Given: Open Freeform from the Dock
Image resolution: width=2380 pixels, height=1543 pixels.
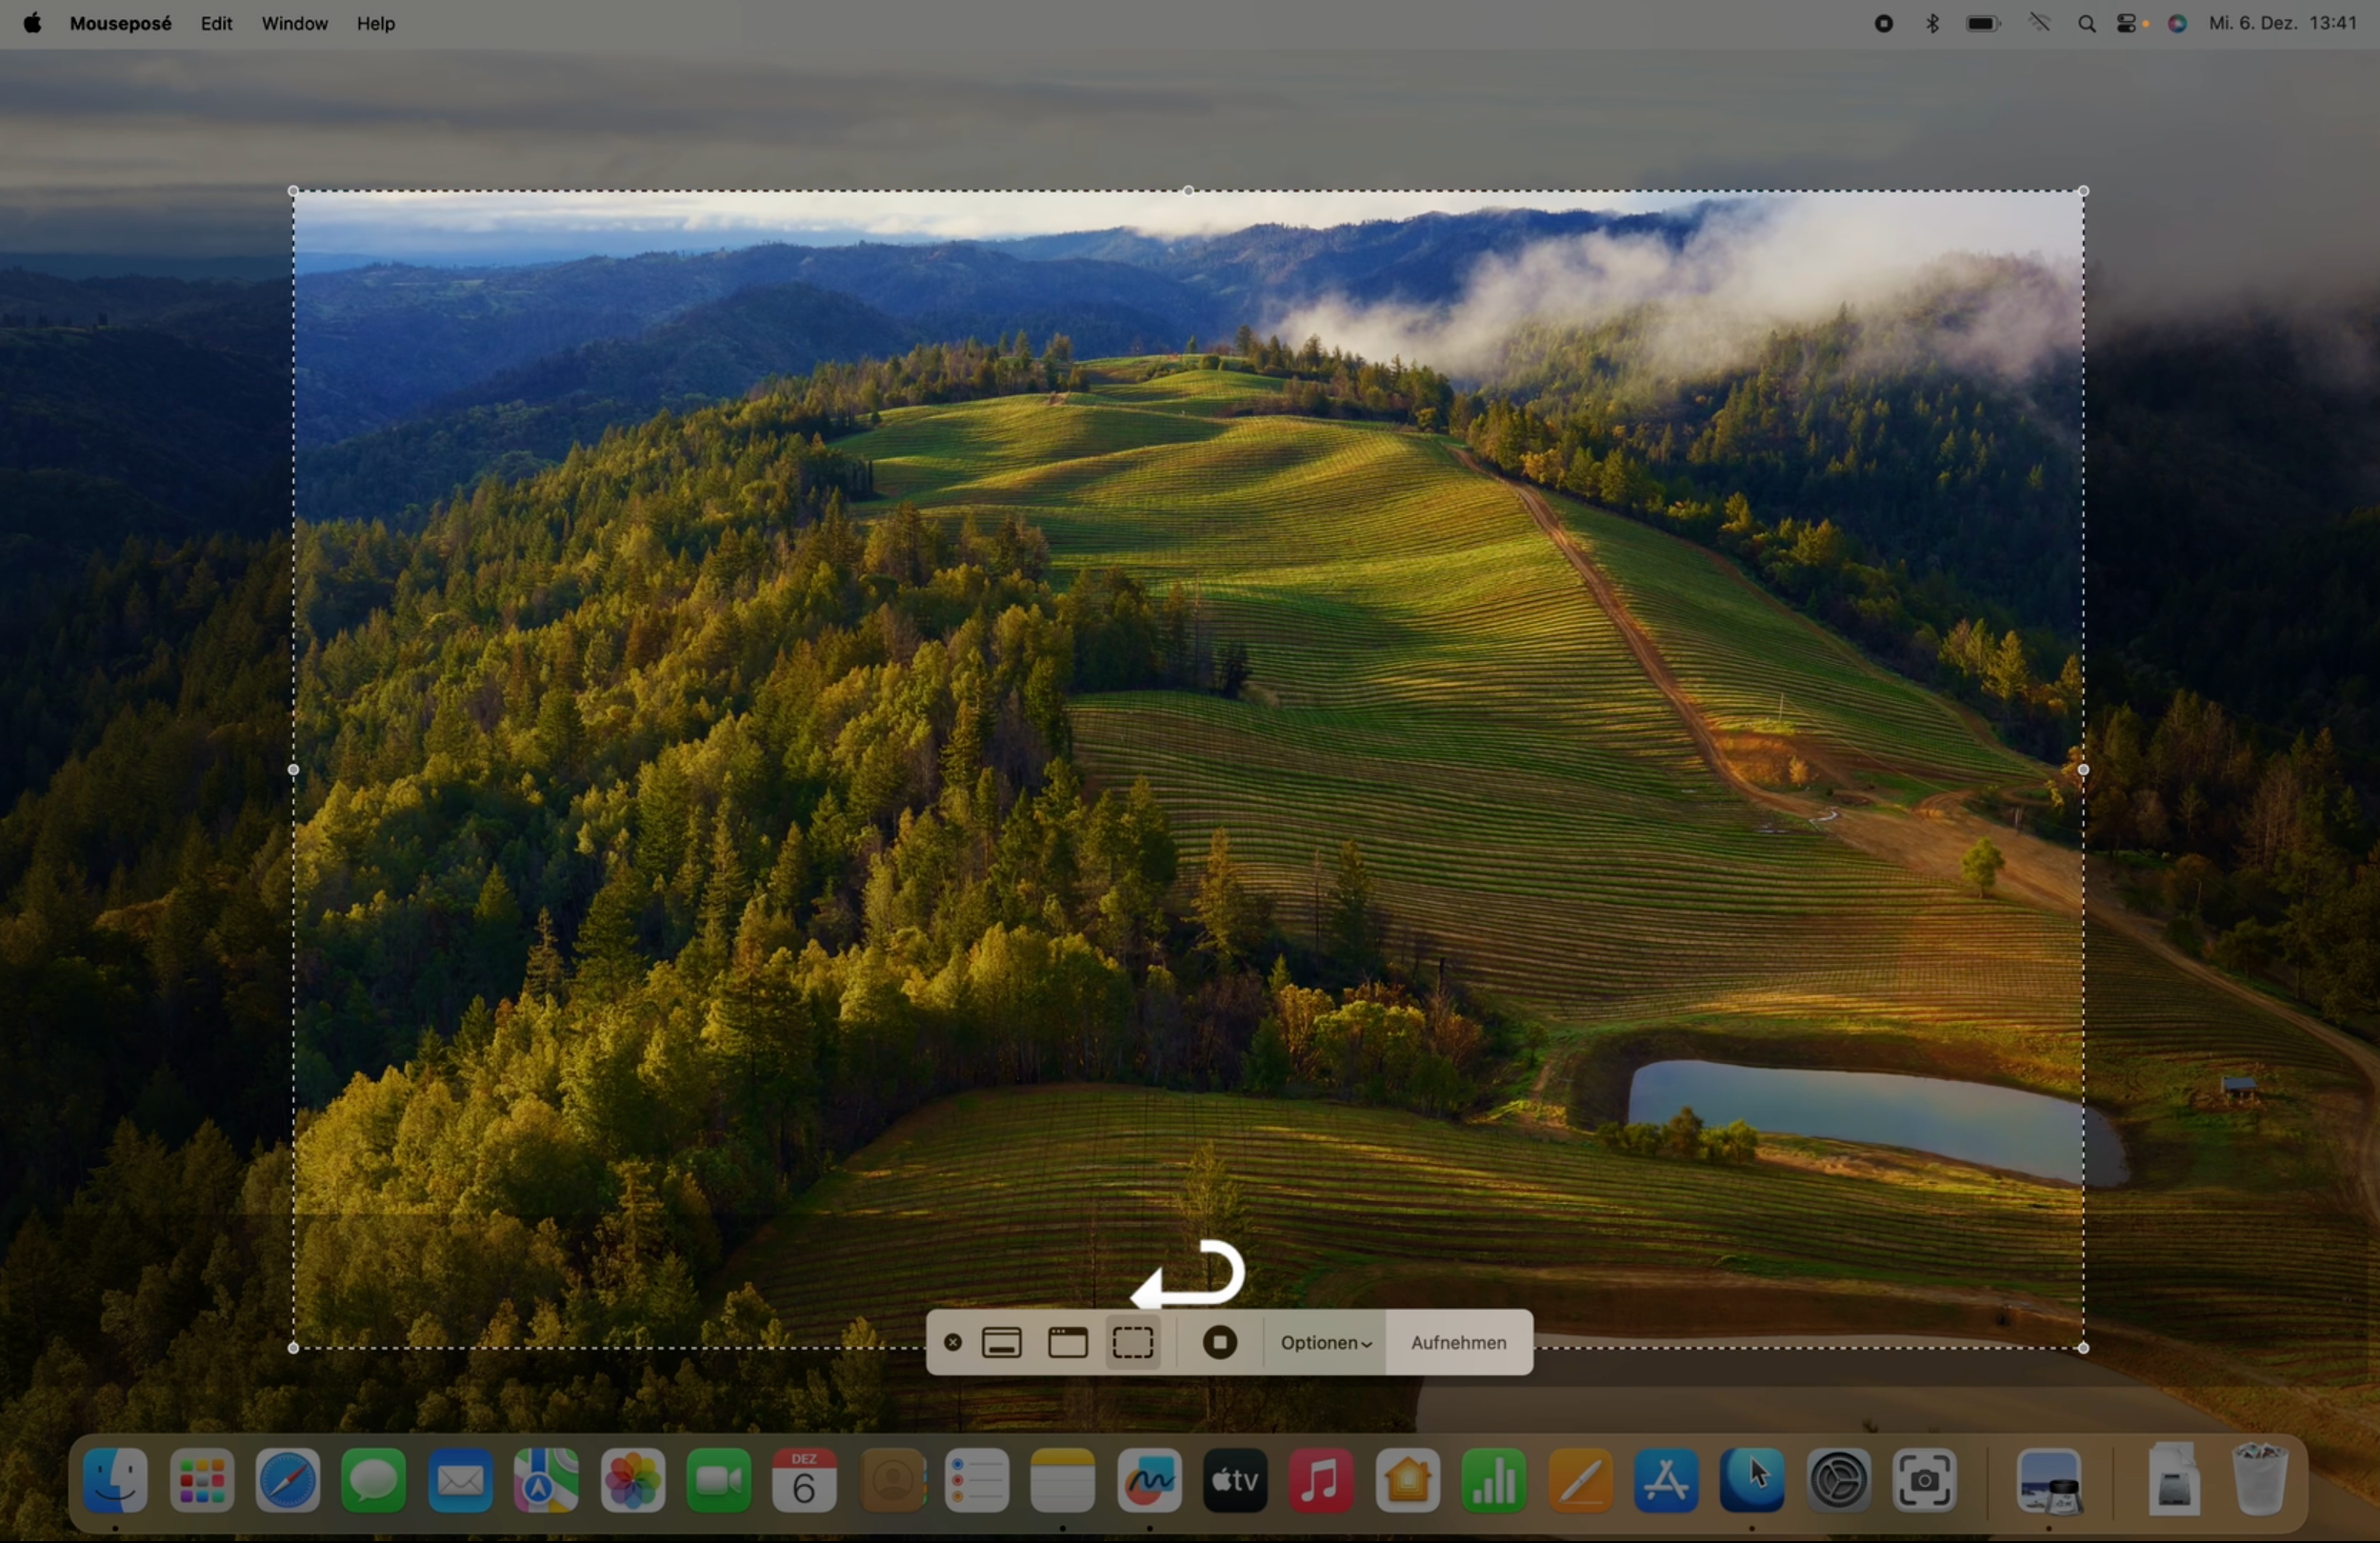Looking at the screenshot, I should coord(1149,1480).
